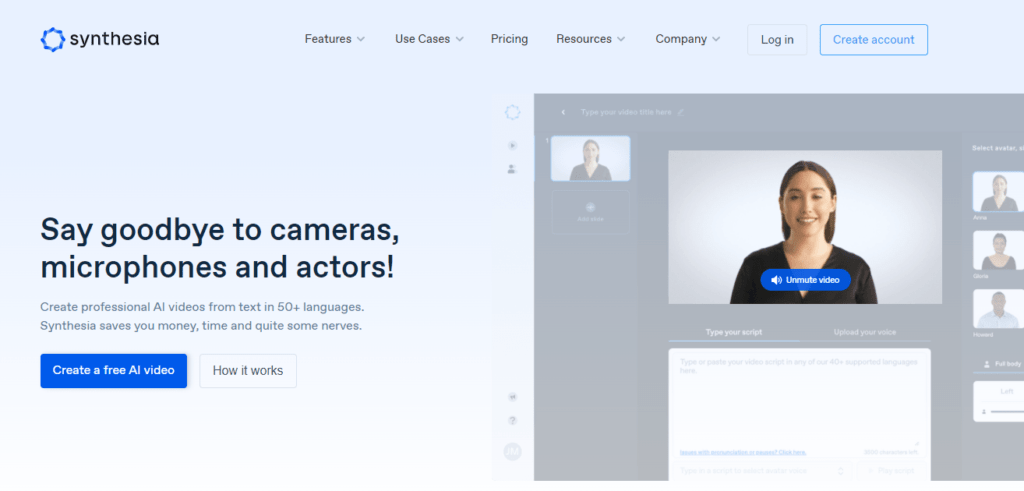Click the 'Select avatar' panel heading
Screen dimensions: 1024x491
point(997,148)
